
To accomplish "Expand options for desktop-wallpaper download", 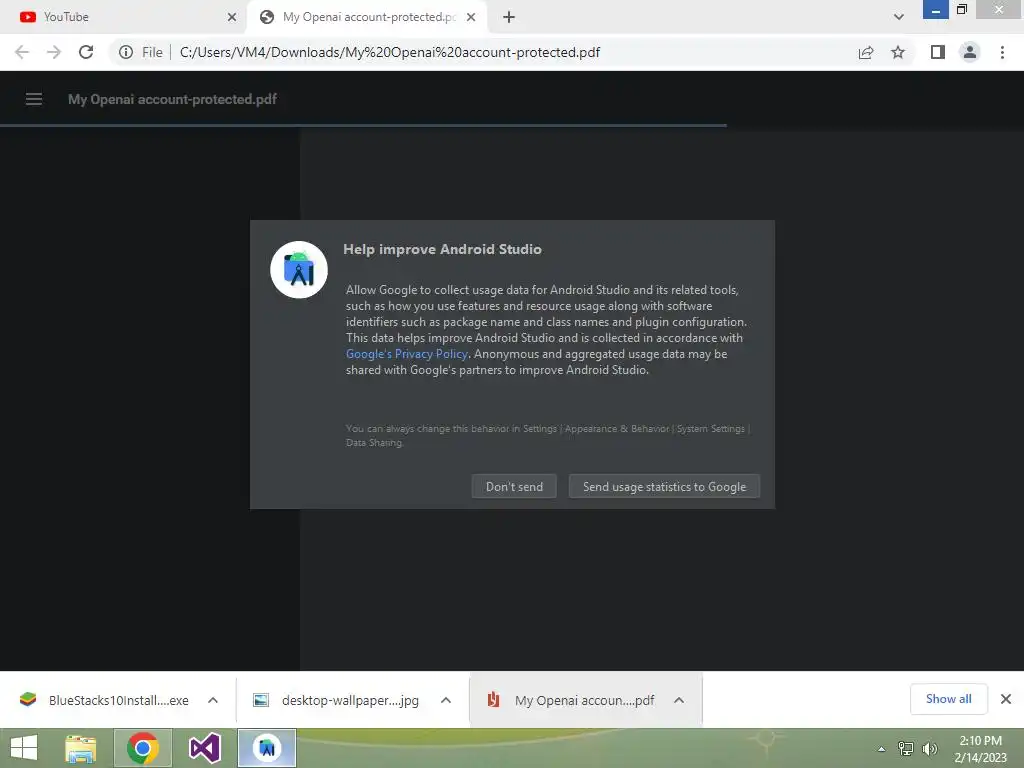I will [446, 700].
